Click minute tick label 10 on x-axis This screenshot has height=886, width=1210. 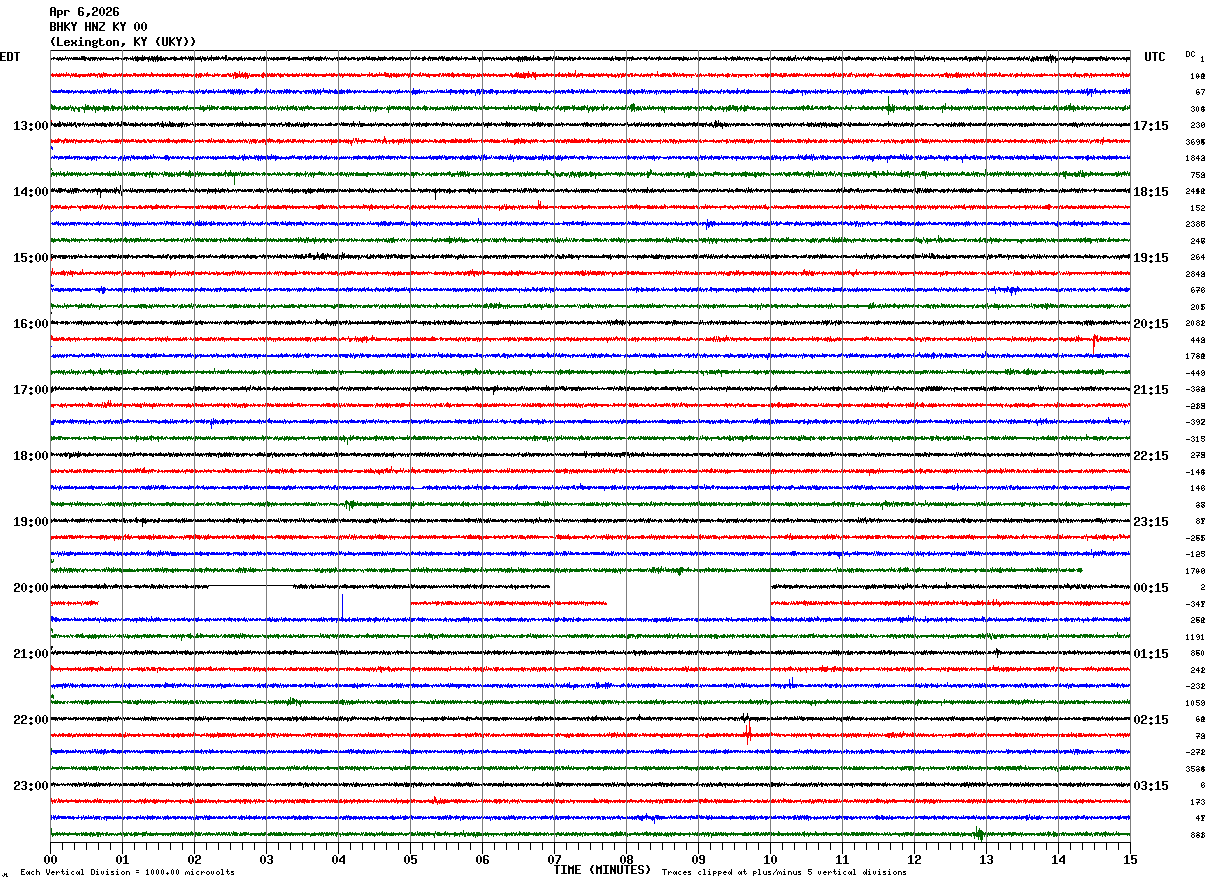click(770, 859)
